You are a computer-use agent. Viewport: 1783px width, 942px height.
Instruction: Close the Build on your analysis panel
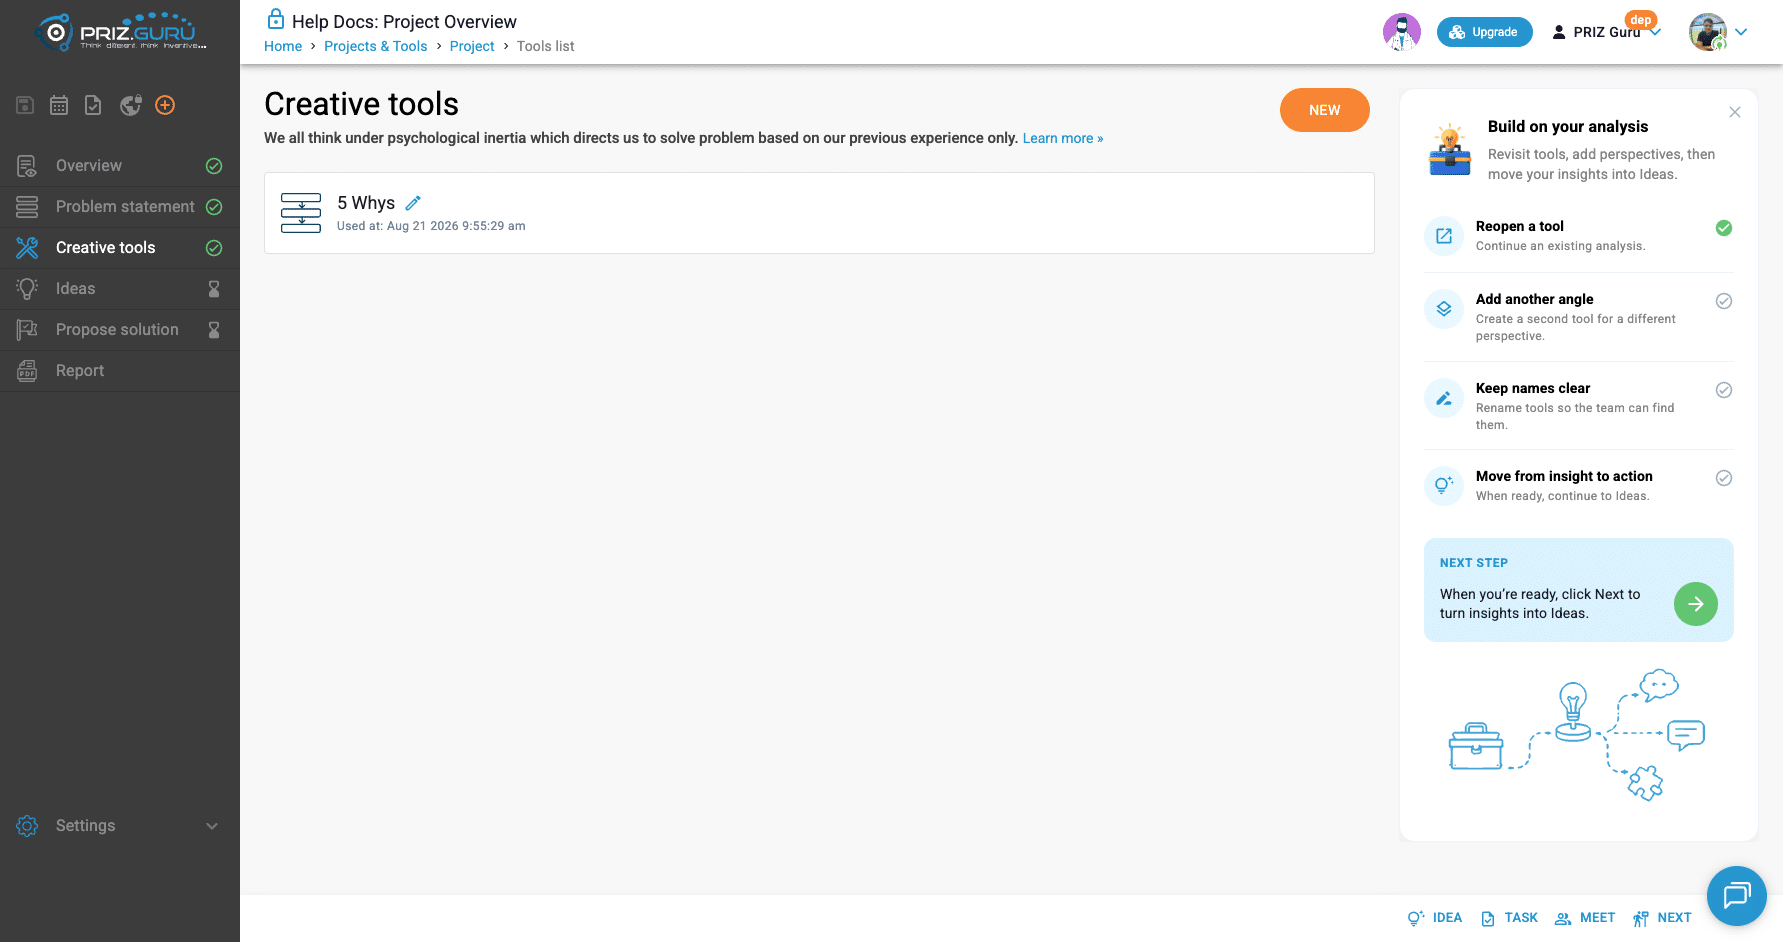click(x=1735, y=112)
